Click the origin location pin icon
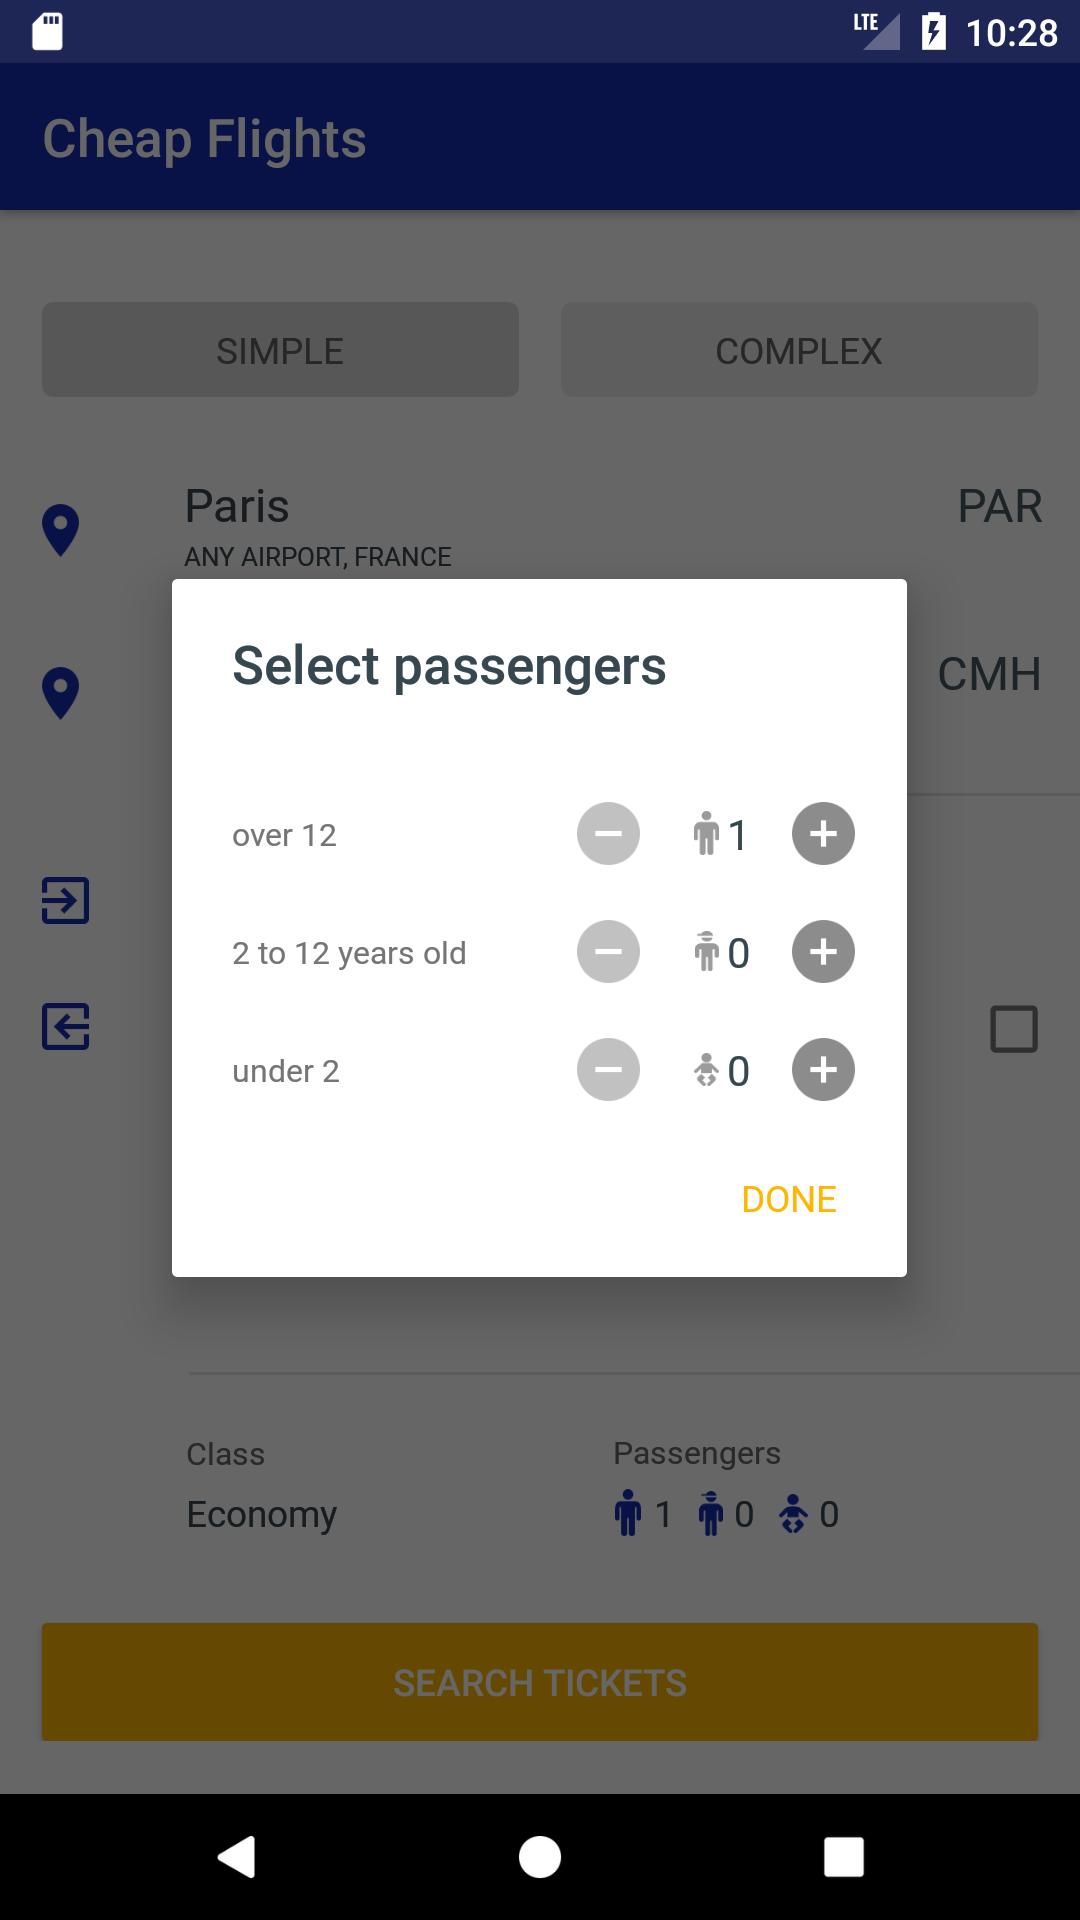Screen dimensions: 1080x1920 pyautogui.click(x=61, y=529)
